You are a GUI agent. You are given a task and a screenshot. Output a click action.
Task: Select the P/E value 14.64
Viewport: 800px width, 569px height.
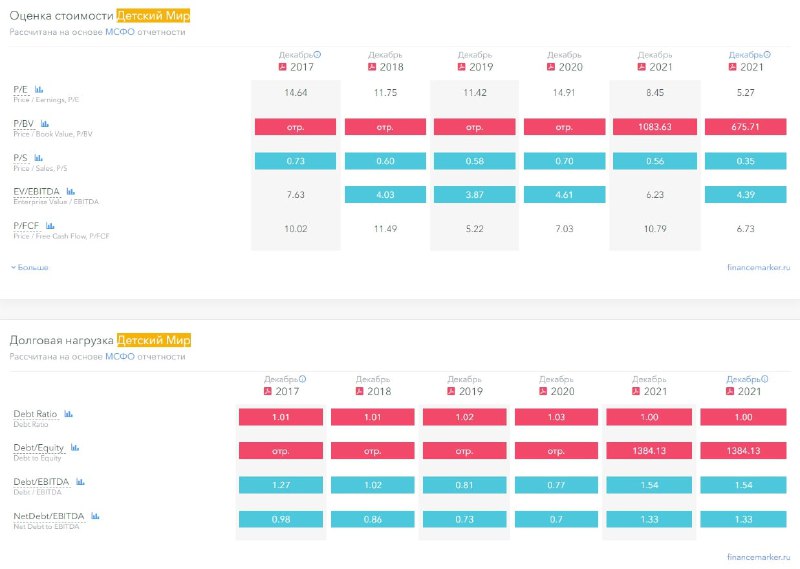coord(295,93)
